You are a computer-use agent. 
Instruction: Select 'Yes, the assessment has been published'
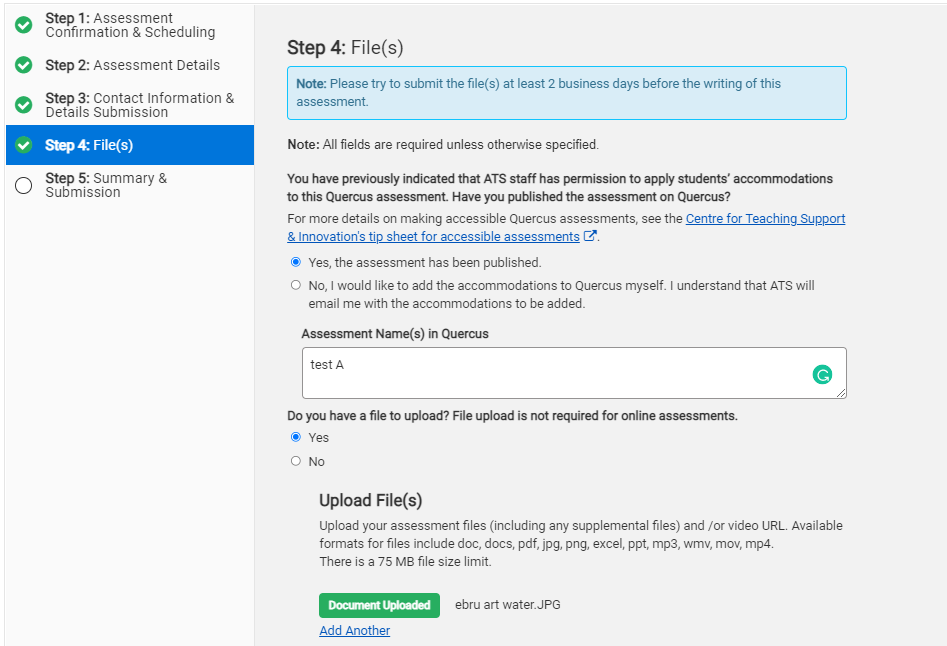click(295, 262)
